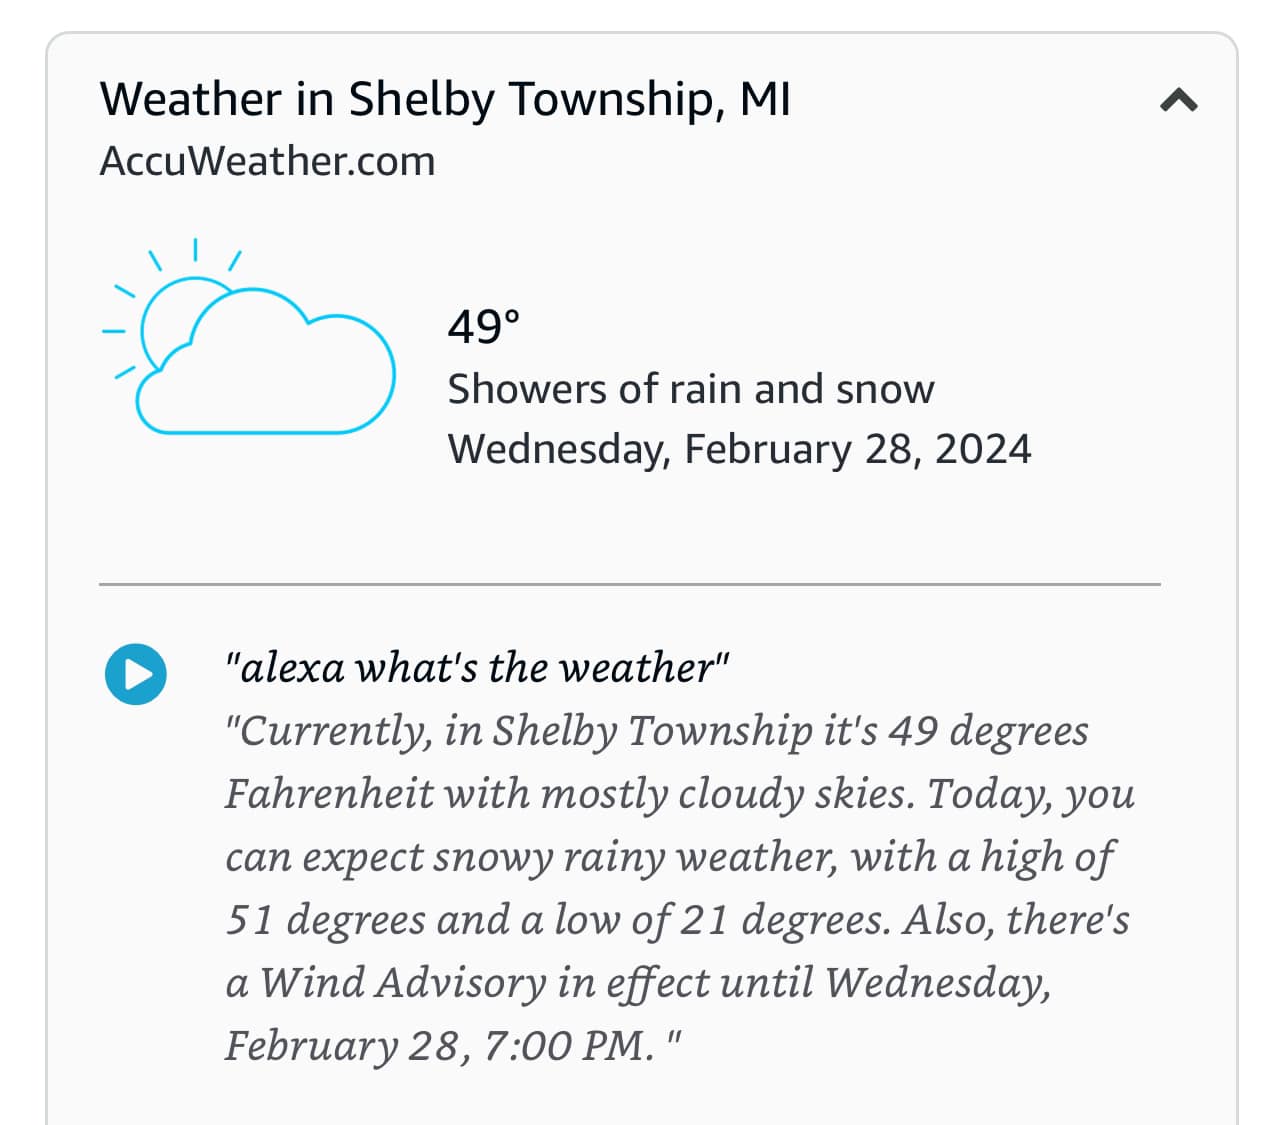The image size is (1284, 1125).
Task: Play the "alexa what's the weather" recording
Action: point(136,674)
